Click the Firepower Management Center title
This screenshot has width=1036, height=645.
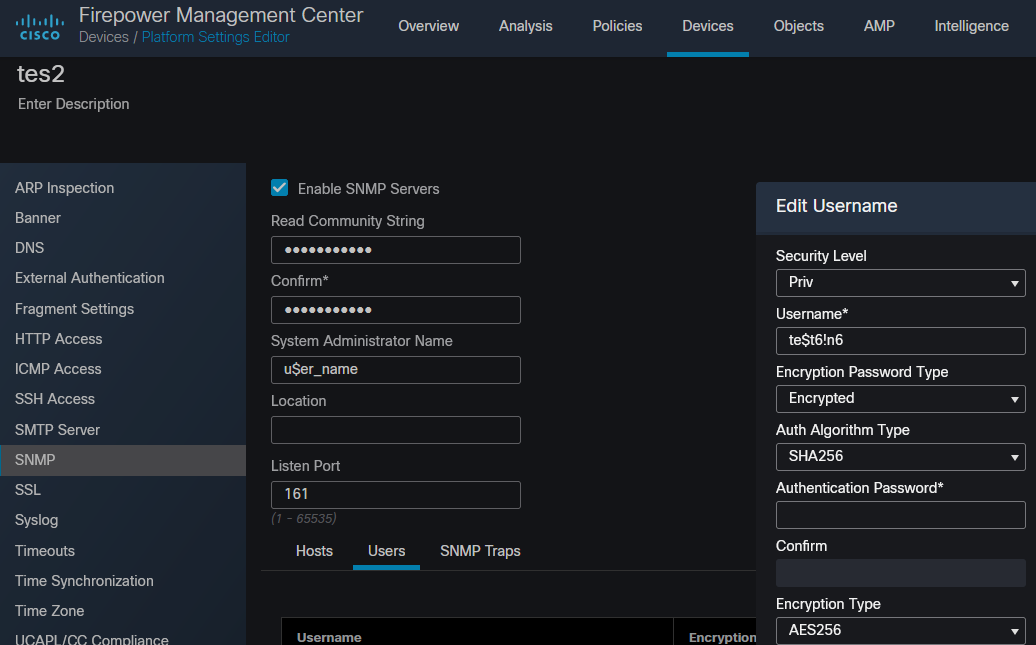pos(221,15)
